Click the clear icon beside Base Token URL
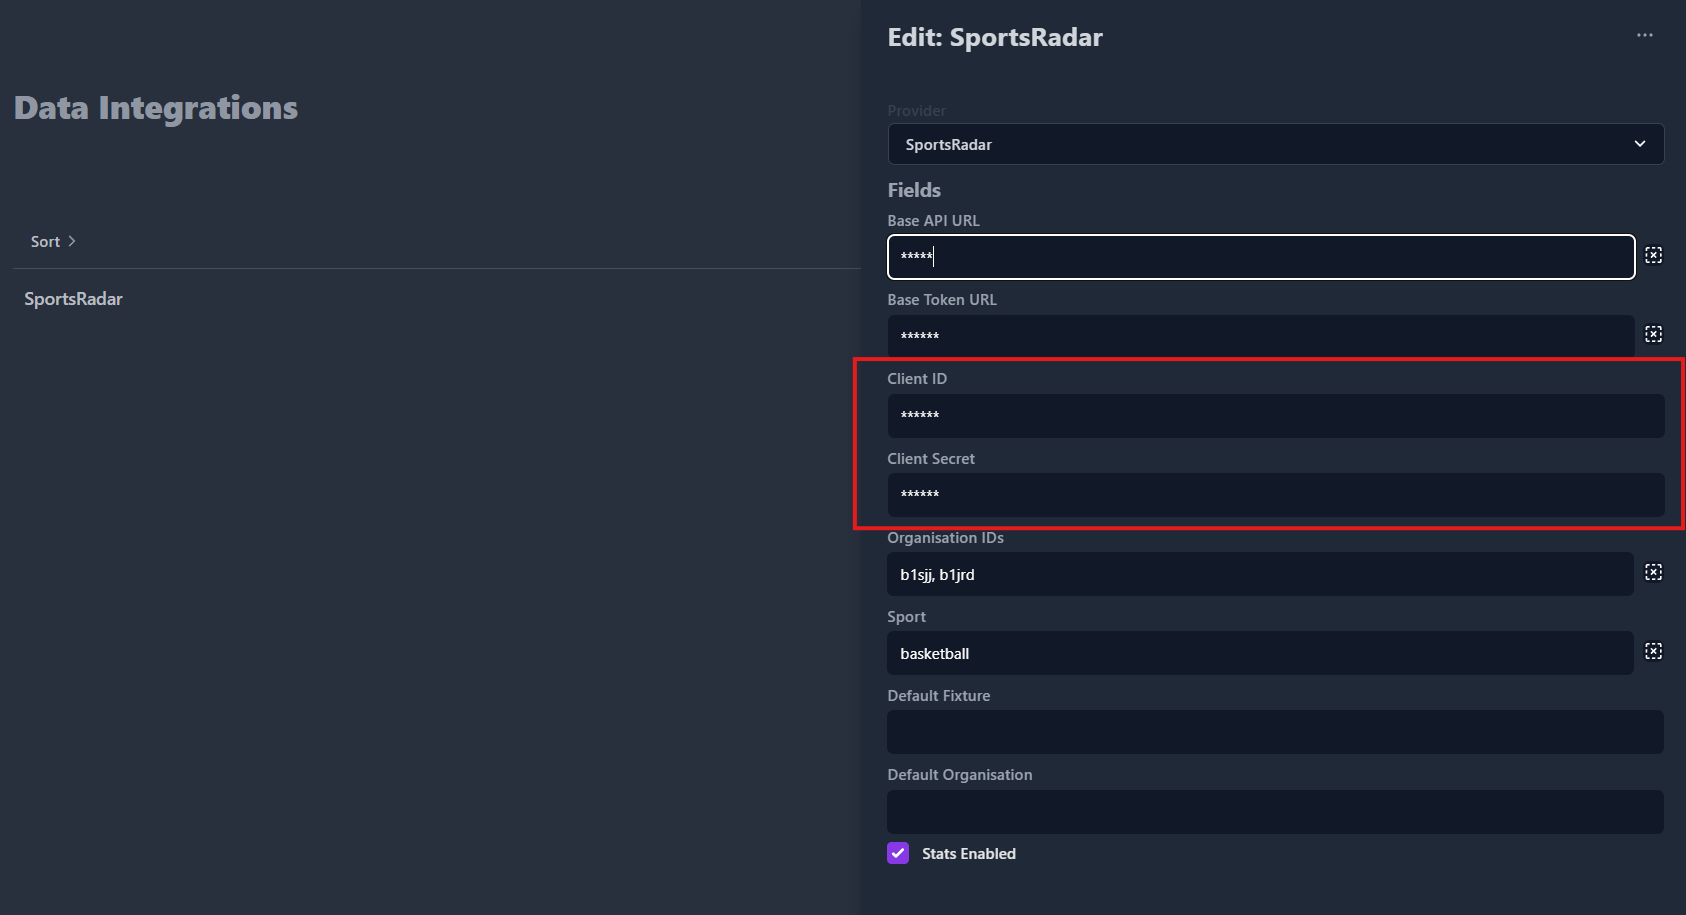The width and height of the screenshot is (1686, 915). tap(1654, 334)
